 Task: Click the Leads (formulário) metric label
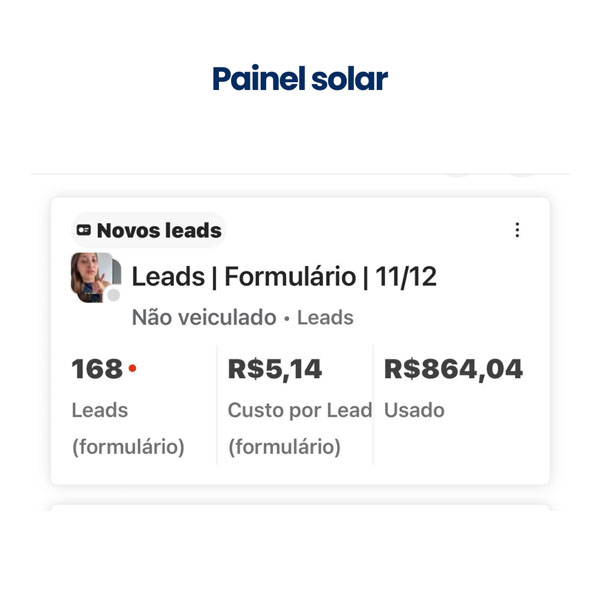tap(100, 410)
